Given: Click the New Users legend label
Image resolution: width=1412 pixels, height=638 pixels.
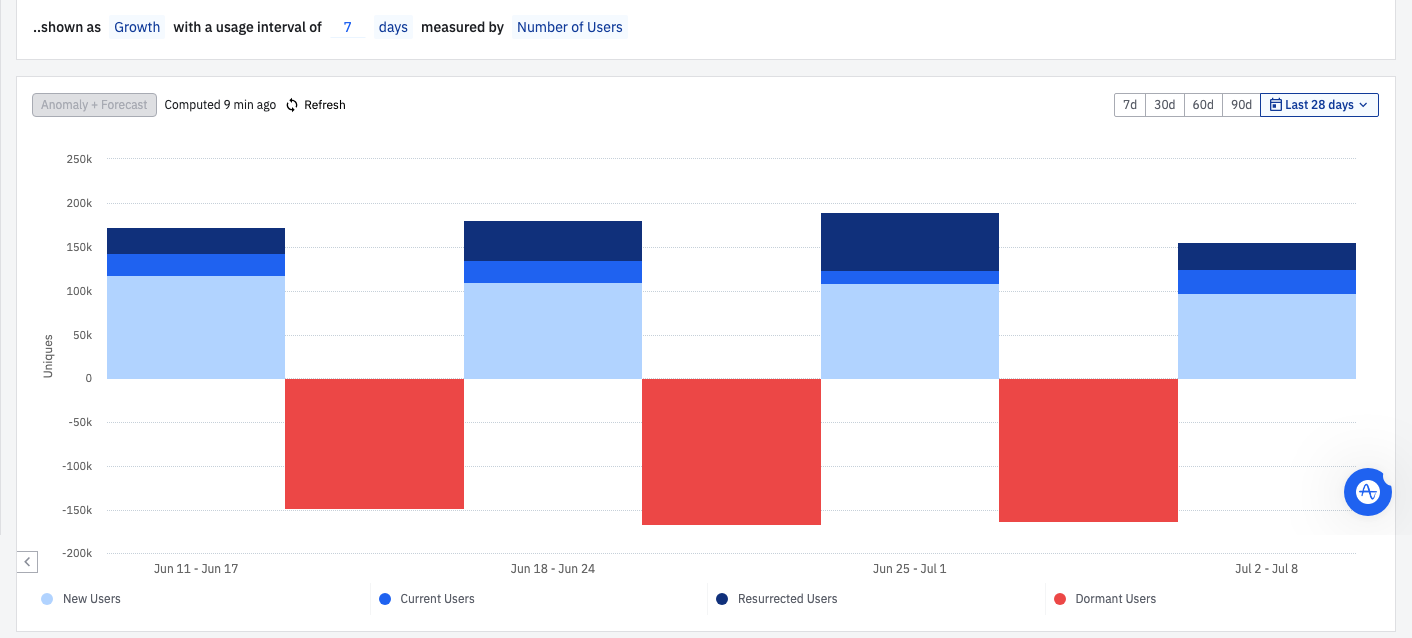Looking at the screenshot, I should click(92, 599).
